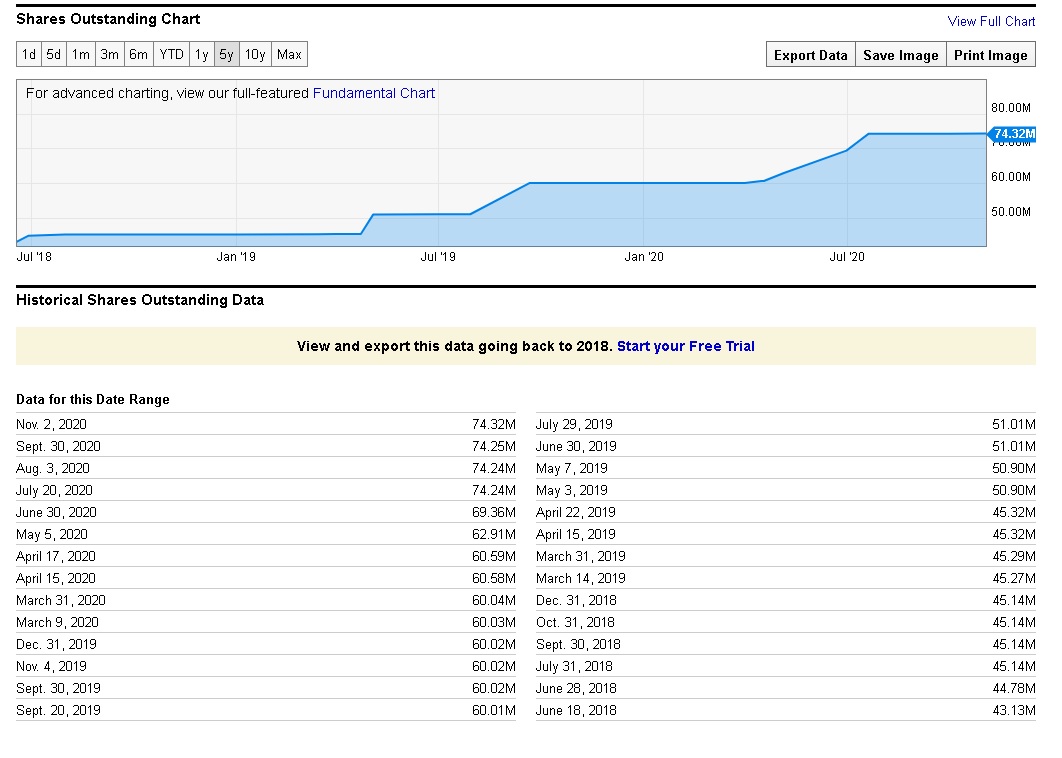Click the June 18, 2018 data row

pyautogui.click(x=785, y=710)
